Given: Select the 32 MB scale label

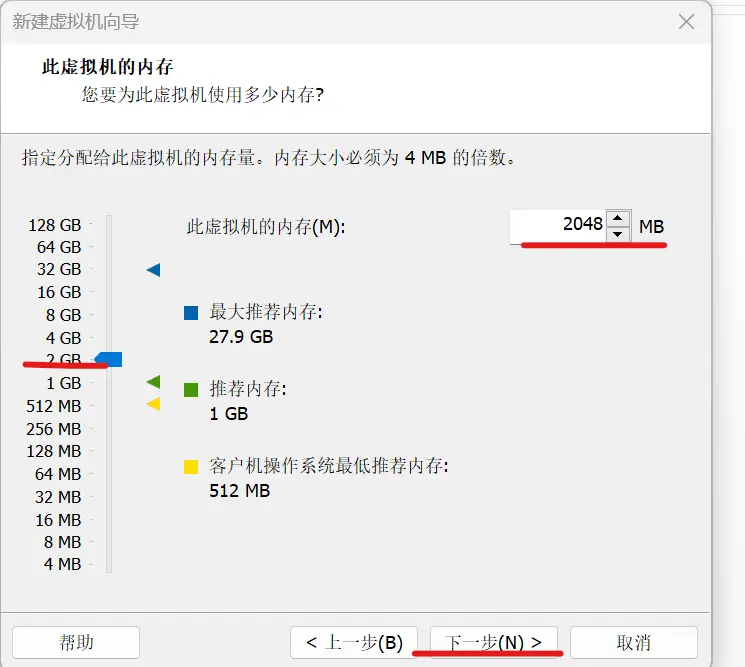Looking at the screenshot, I should click(58, 497).
